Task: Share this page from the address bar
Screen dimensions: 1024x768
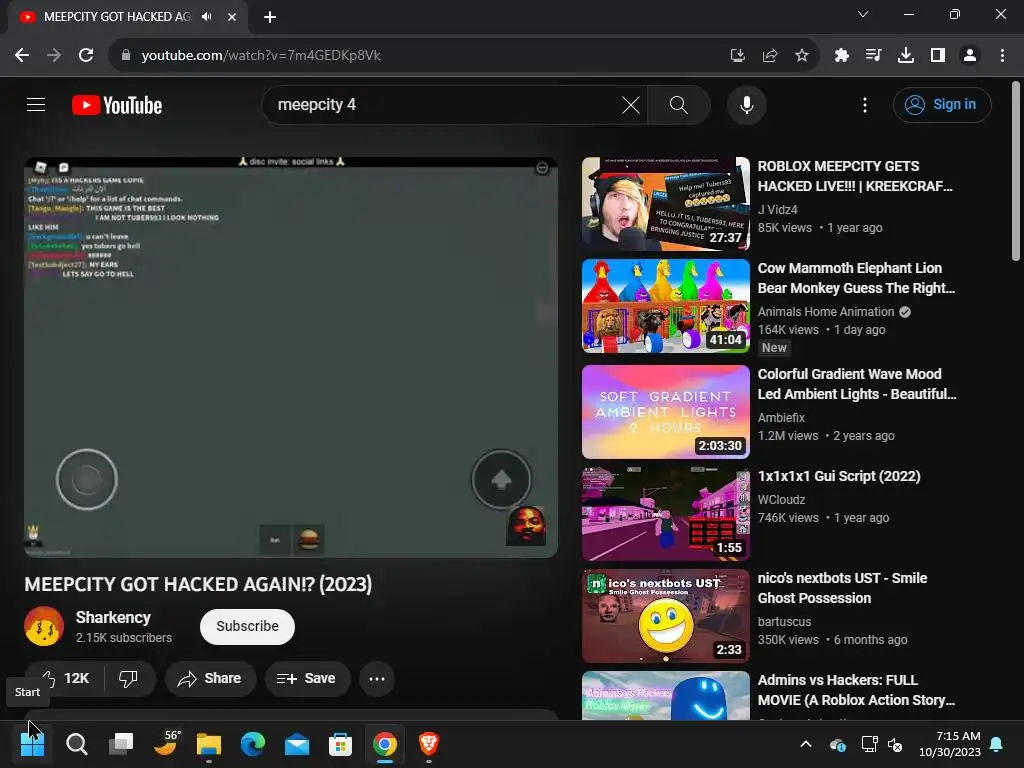Action: (770, 56)
